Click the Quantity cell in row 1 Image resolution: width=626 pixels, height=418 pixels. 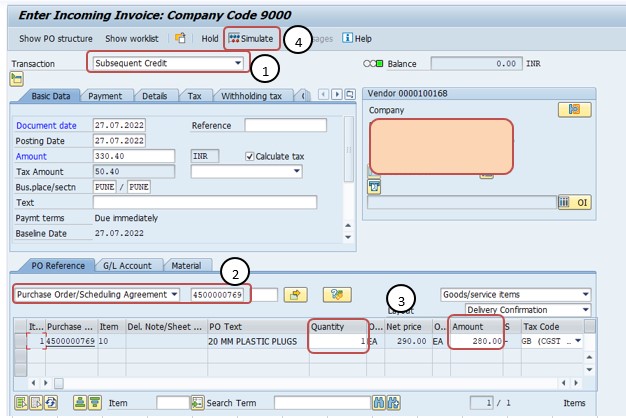(338, 341)
